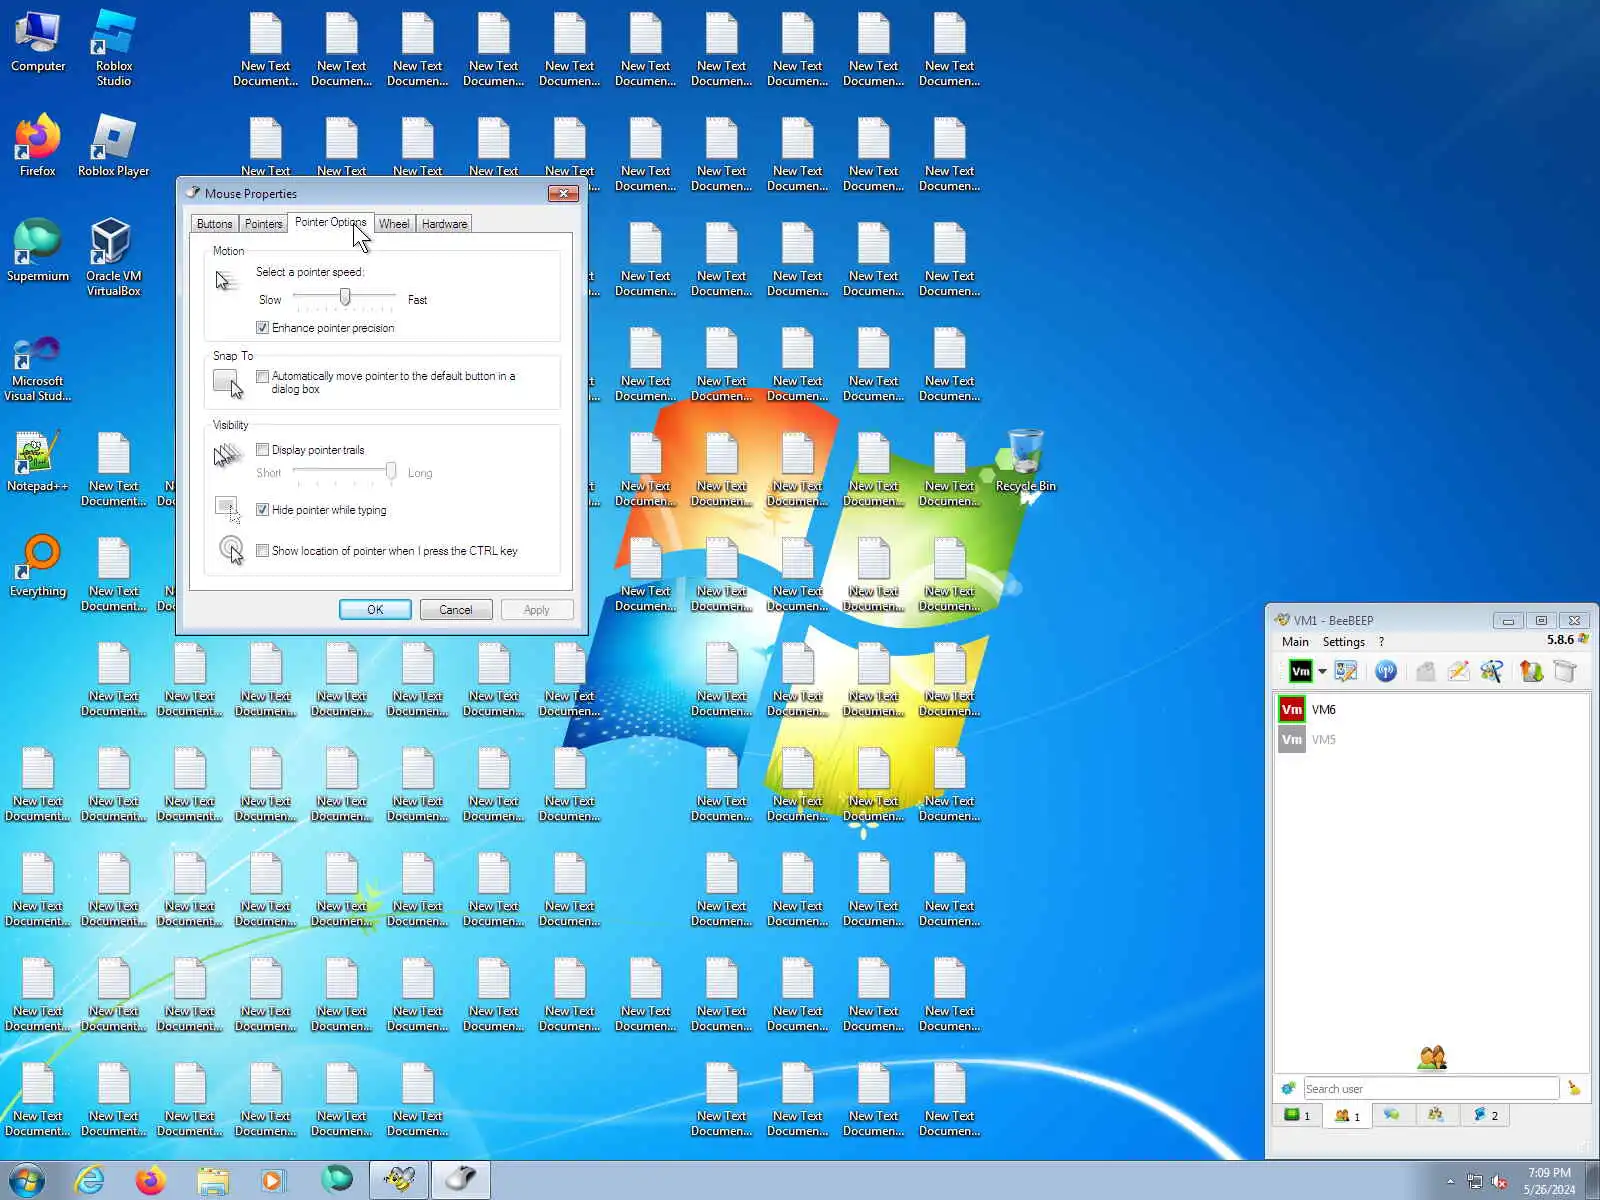Click the grayed-out envelope icon in BeeBEEP toolbar

point(1426,672)
